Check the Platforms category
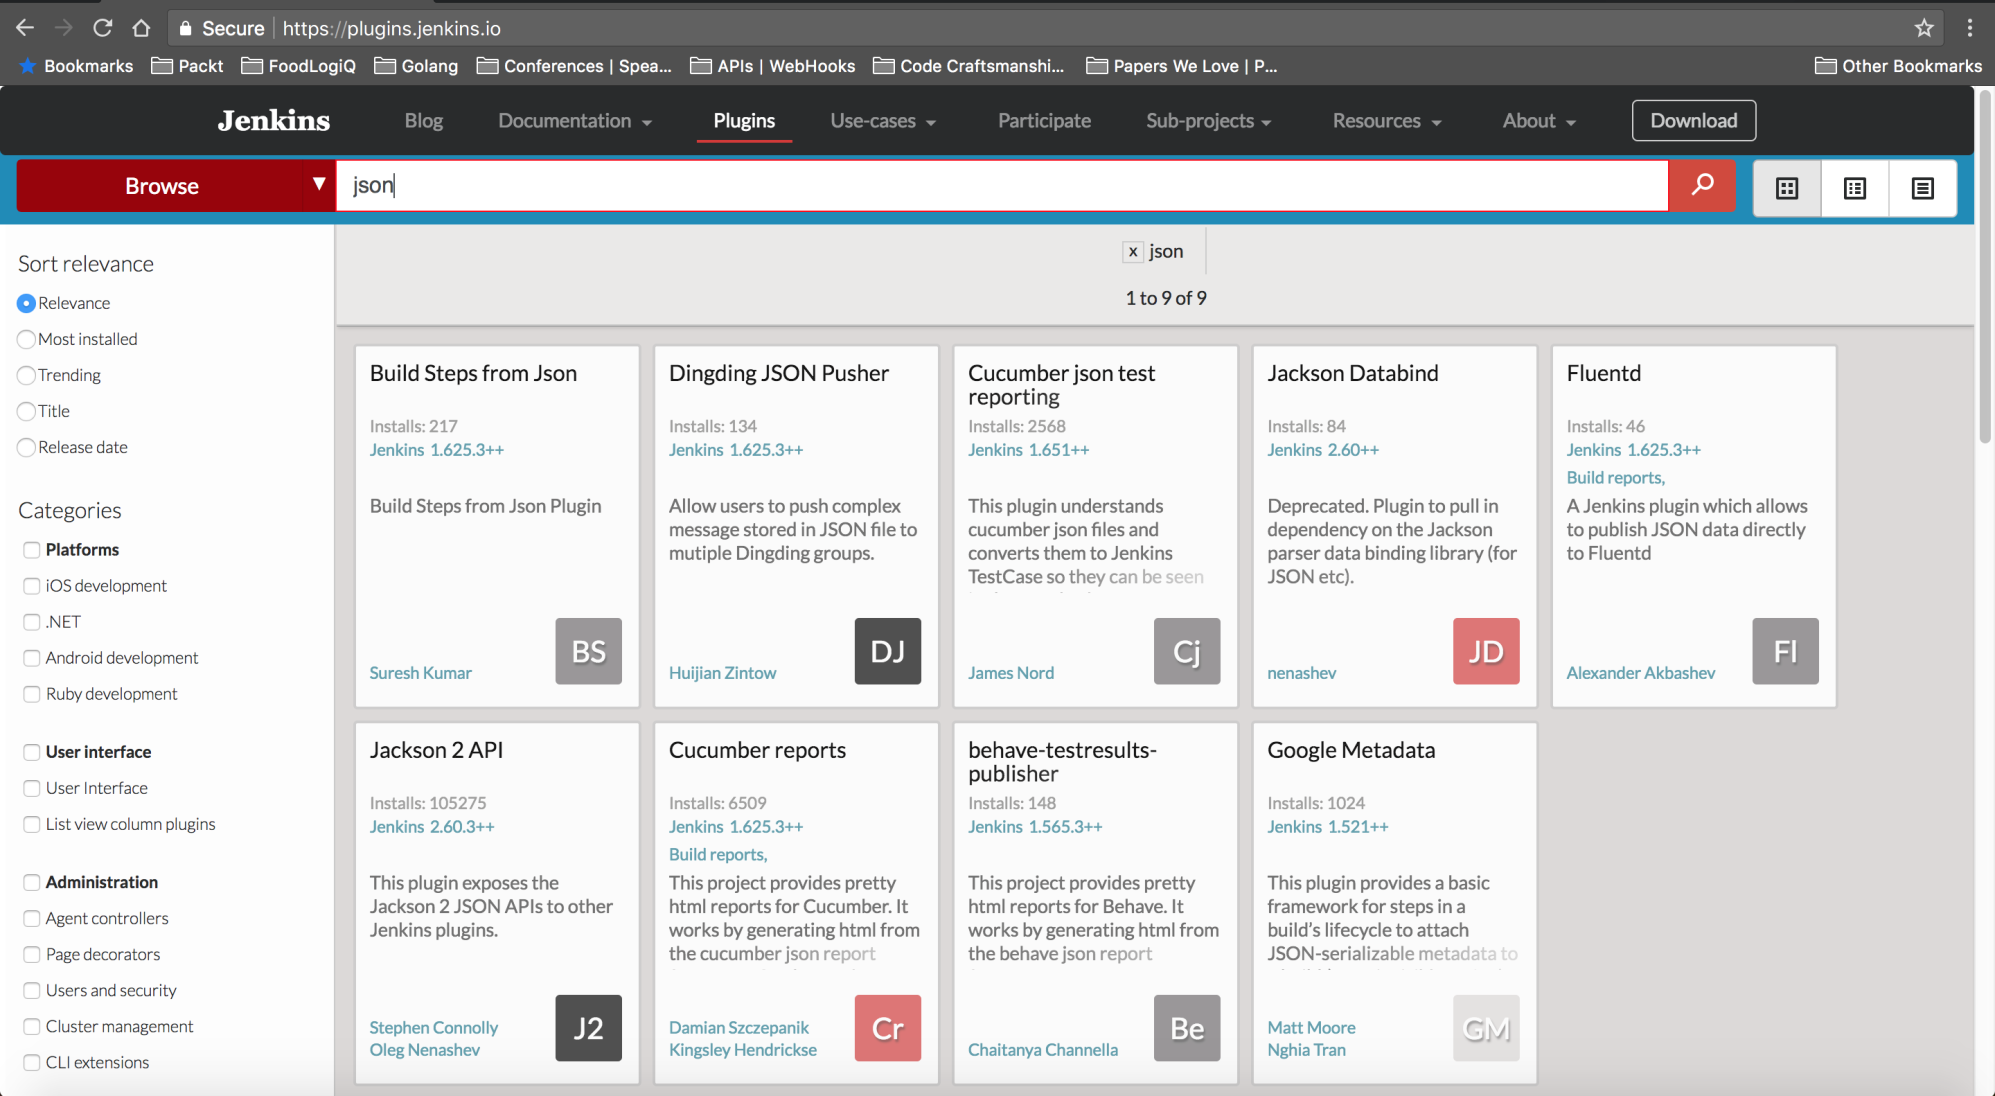The image size is (1995, 1096). [x=32, y=550]
